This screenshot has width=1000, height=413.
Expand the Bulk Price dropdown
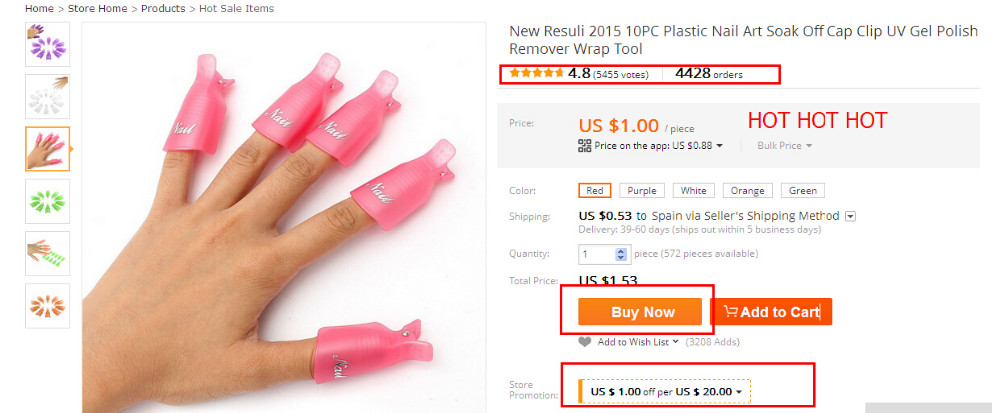tap(784, 146)
